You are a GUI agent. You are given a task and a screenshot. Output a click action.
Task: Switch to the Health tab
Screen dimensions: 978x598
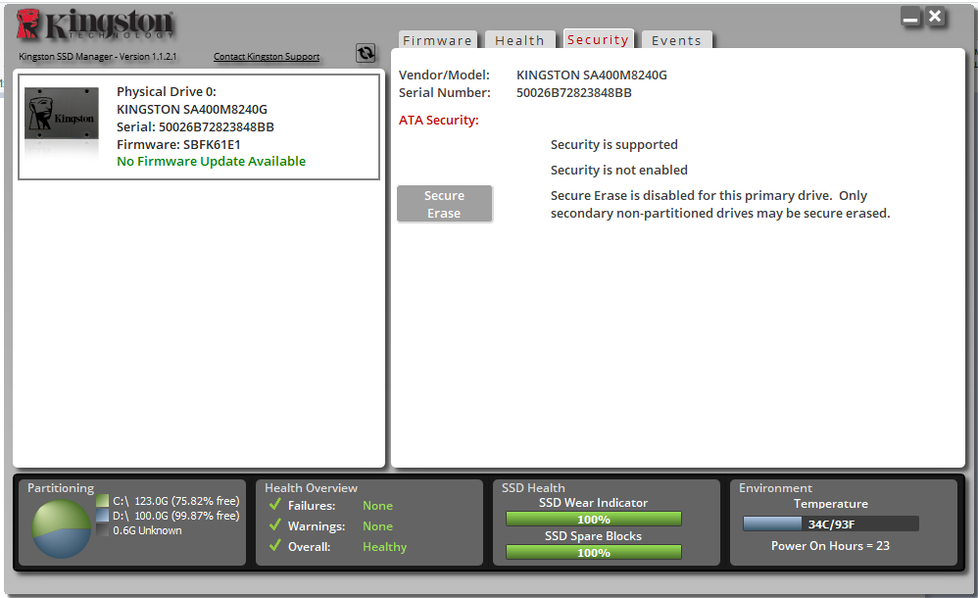520,41
